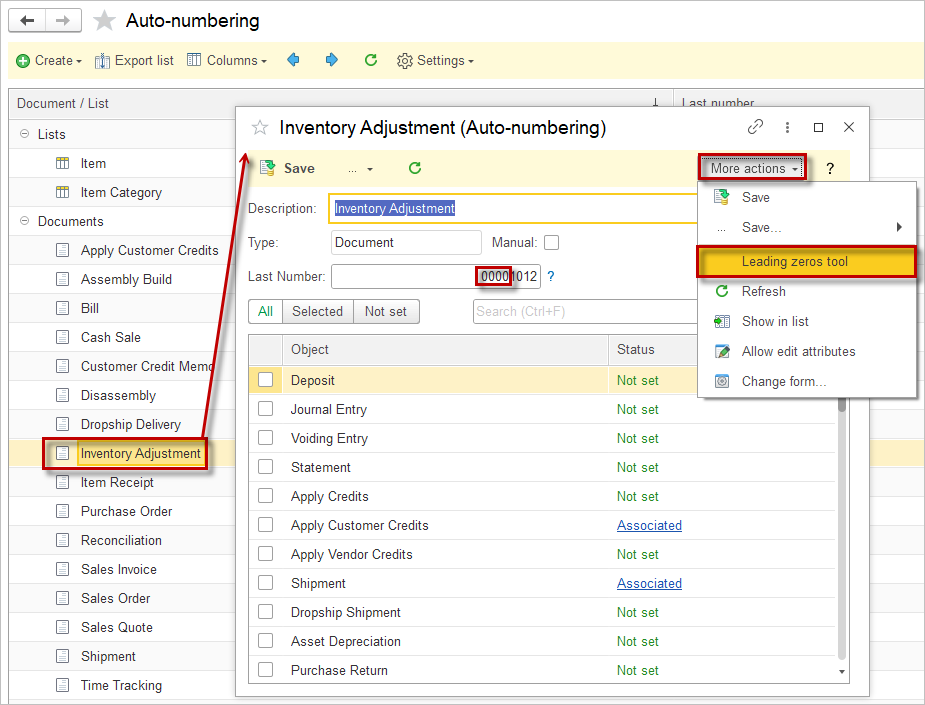
Task: Click the favorite star next to Auto-numbering title
Action: [104, 21]
